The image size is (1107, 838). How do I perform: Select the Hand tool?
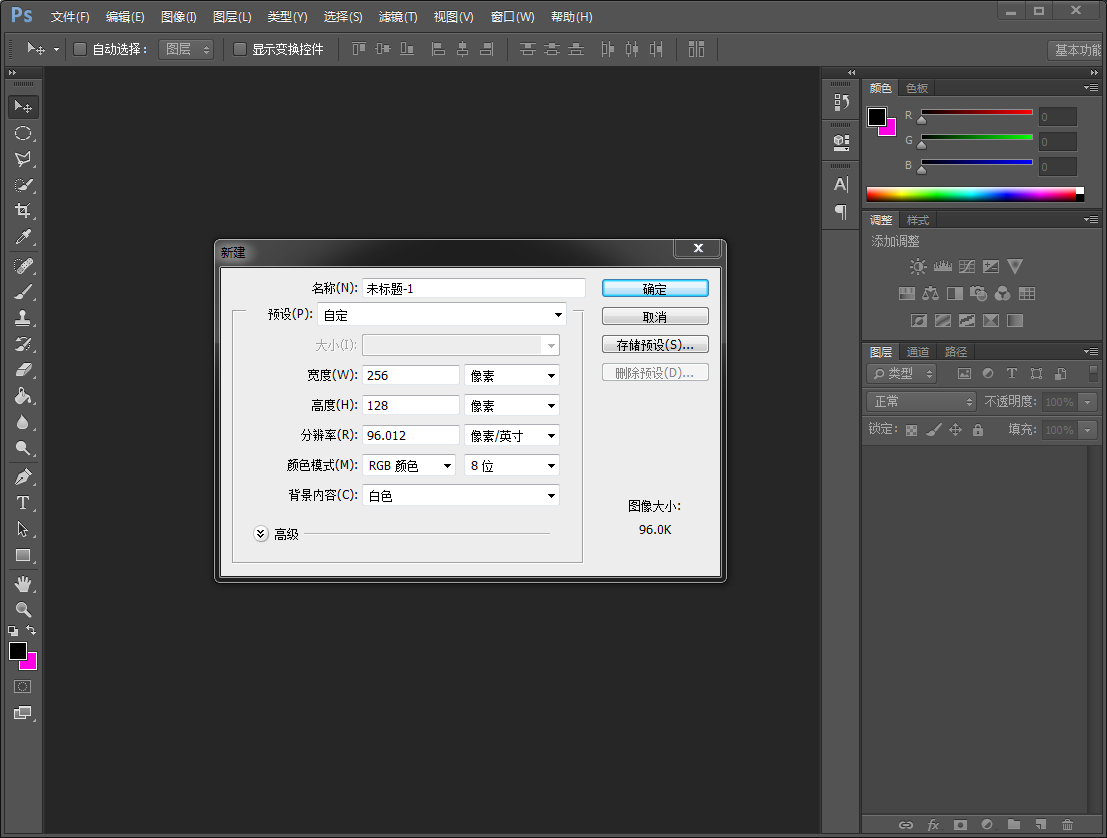[x=23, y=583]
